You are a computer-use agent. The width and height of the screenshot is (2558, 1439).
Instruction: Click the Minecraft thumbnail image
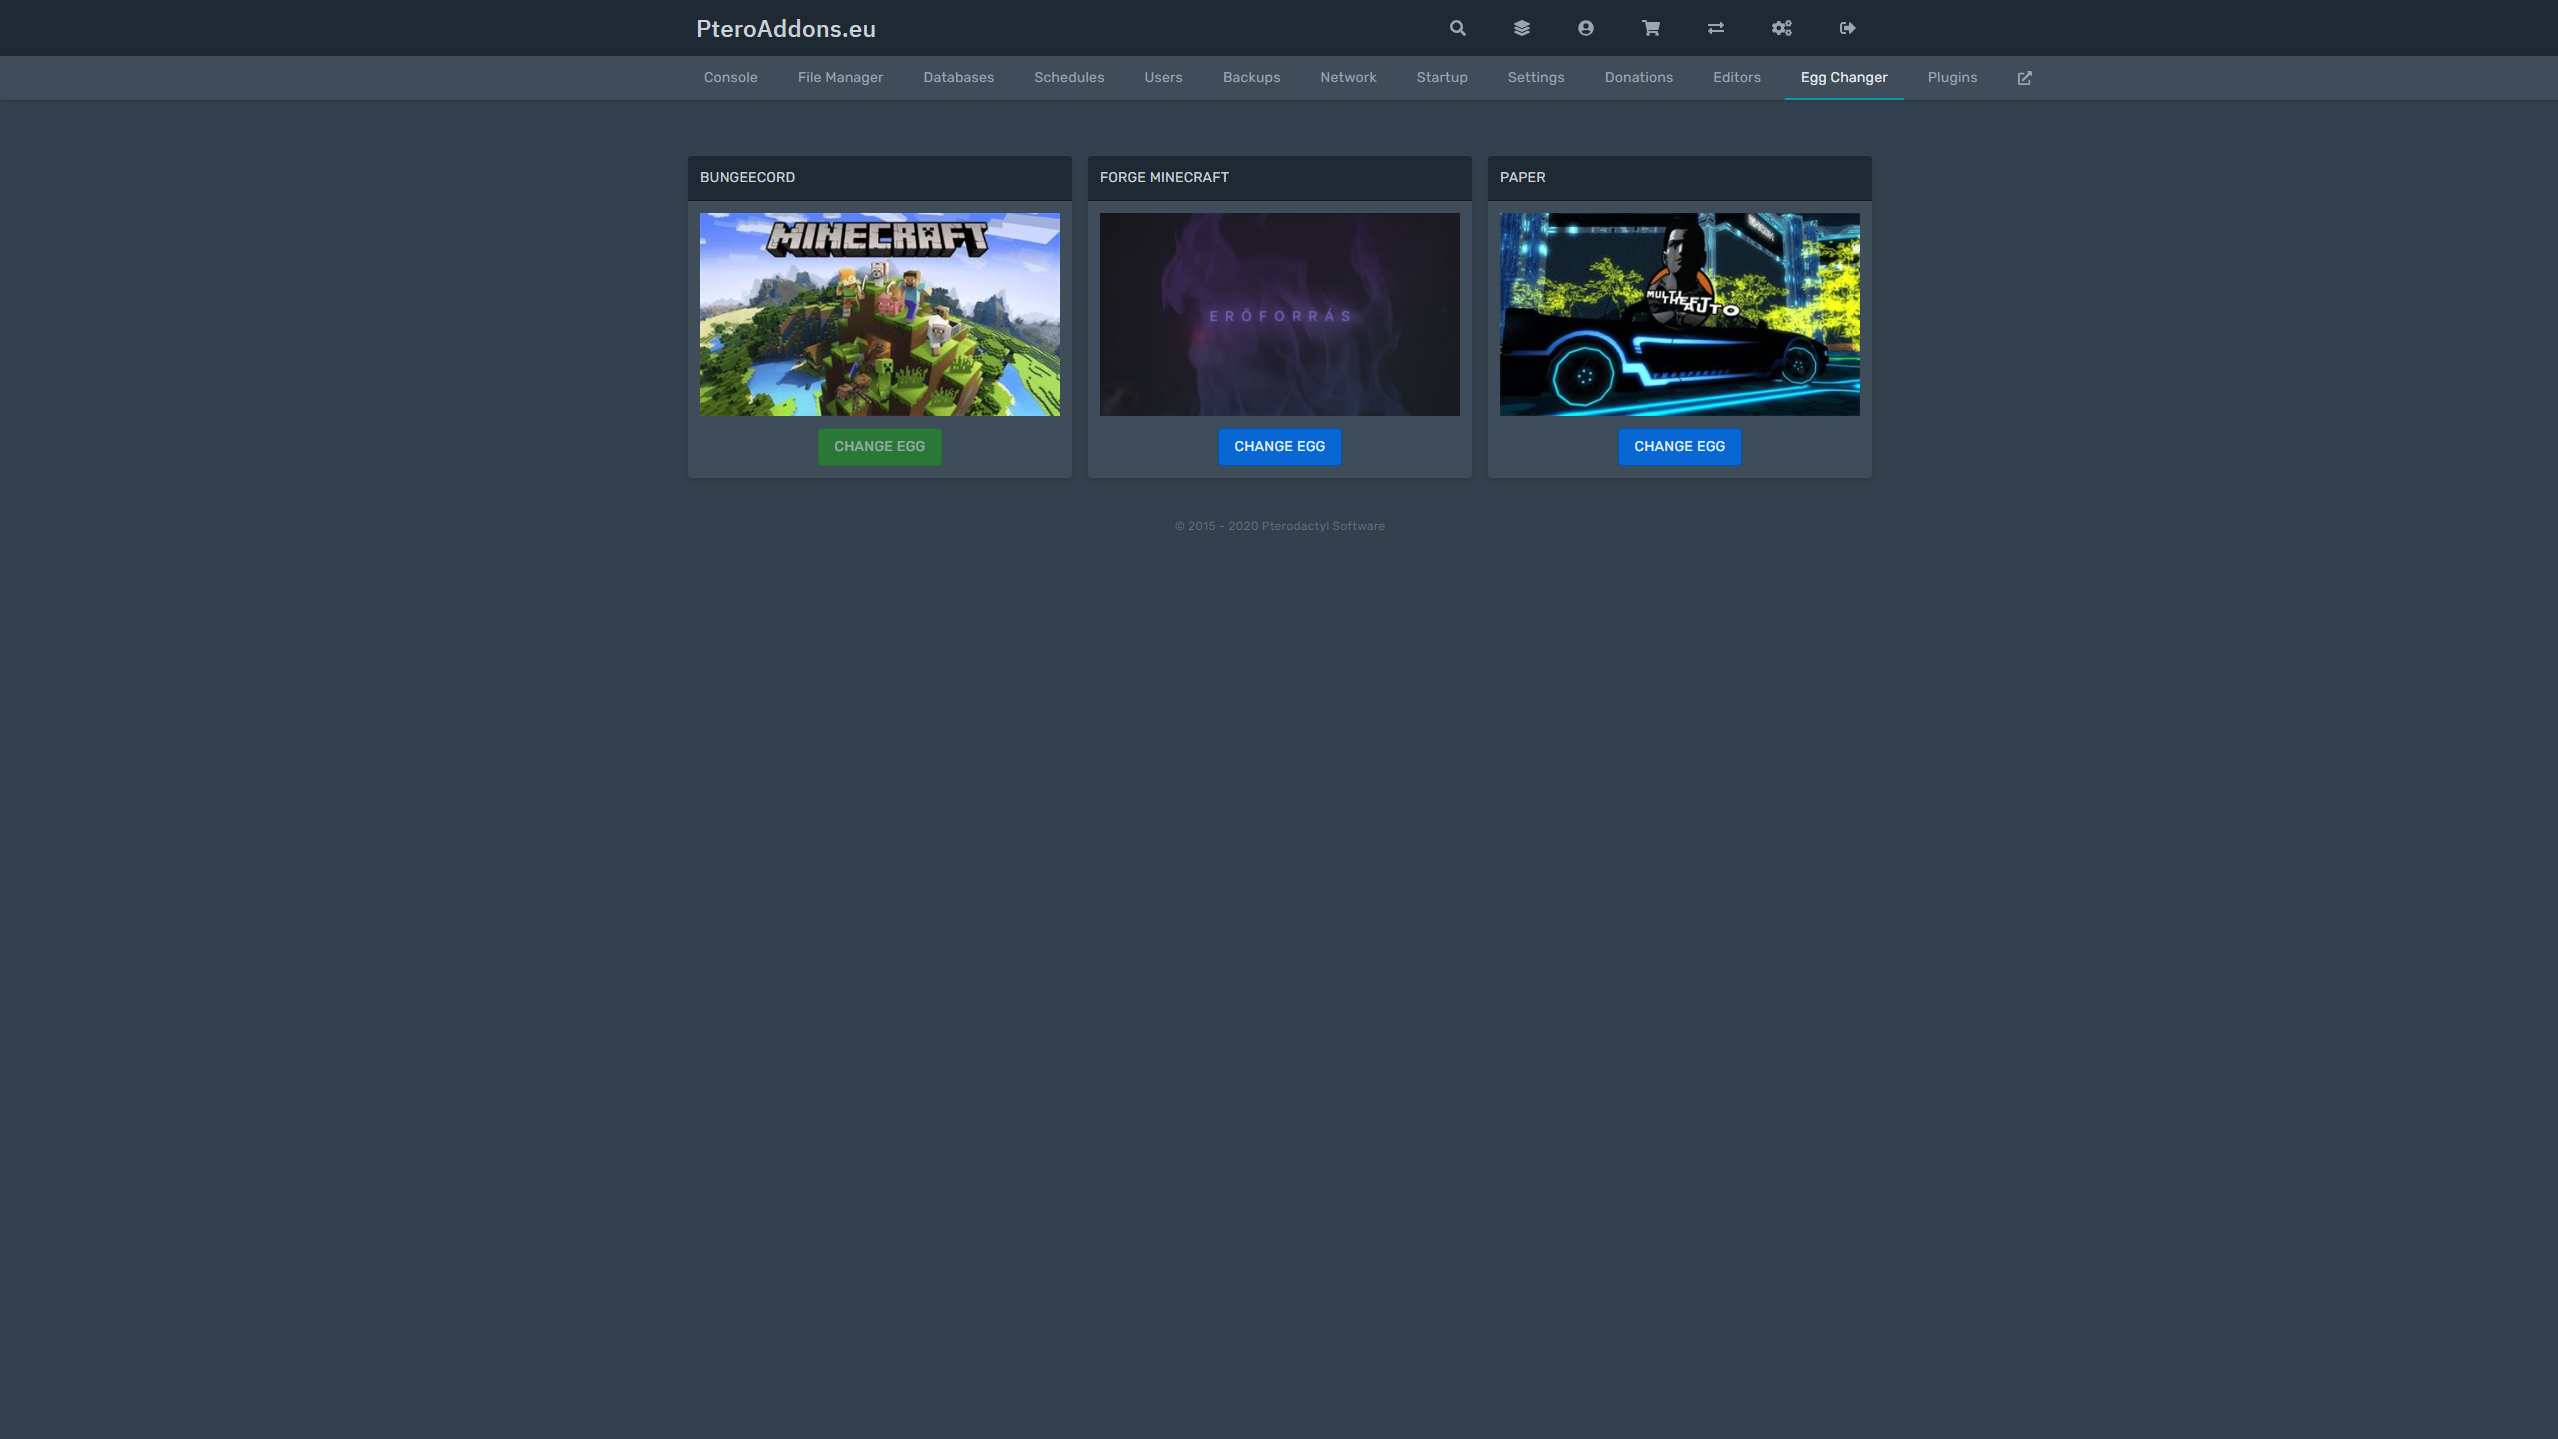(x=879, y=314)
